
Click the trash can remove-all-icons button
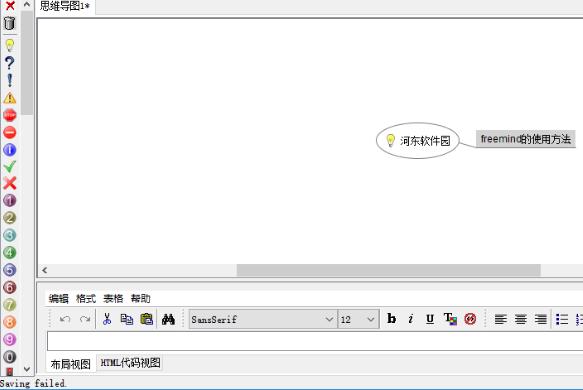(x=10, y=23)
